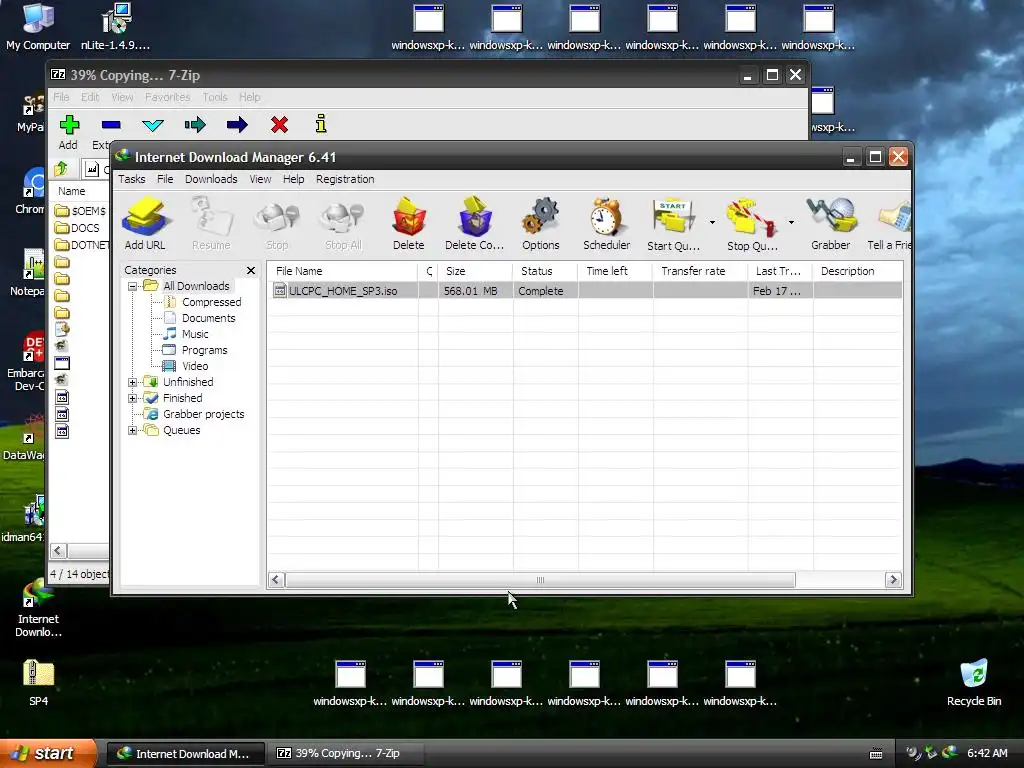Sort by the Transfer rate column header
The image size is (1024, 768).
click(700, 271)
